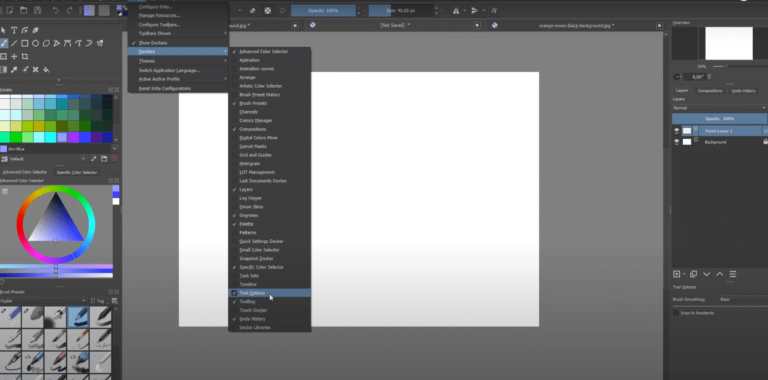Select the Rectangle tool
Image resolution: width=768 pixels, height=380 pixels.
(x=24, y=43)
